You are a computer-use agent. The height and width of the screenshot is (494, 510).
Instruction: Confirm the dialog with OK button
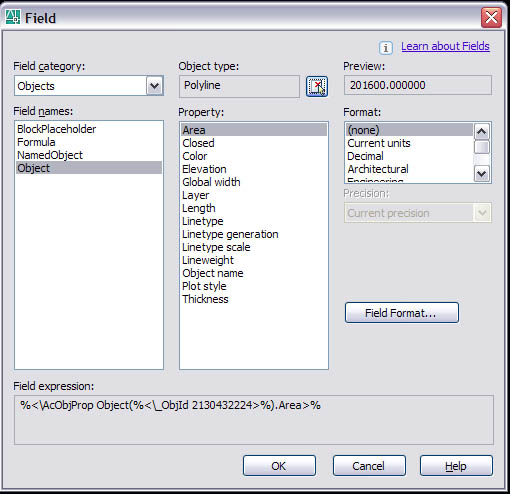(279, 466)
